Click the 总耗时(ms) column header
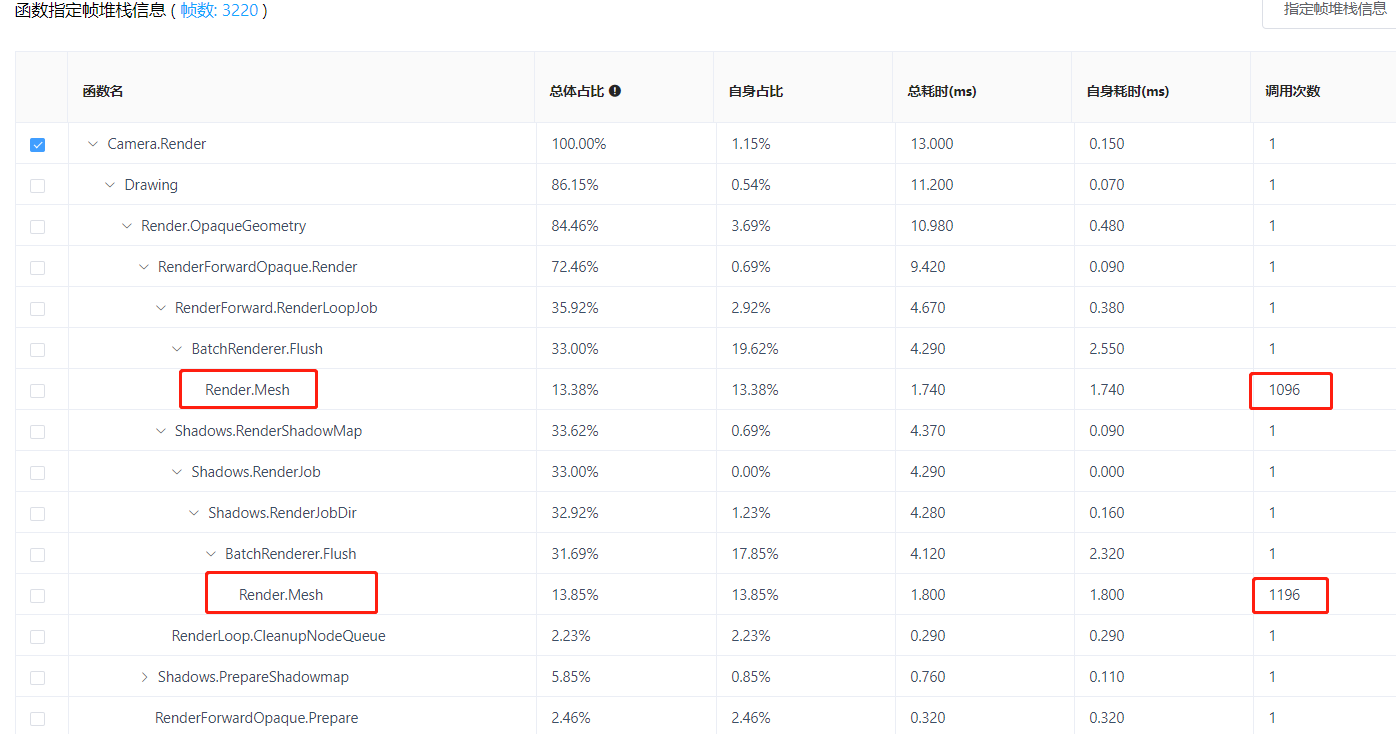Viewport: 1396px width, 734px height. point(942,91)
